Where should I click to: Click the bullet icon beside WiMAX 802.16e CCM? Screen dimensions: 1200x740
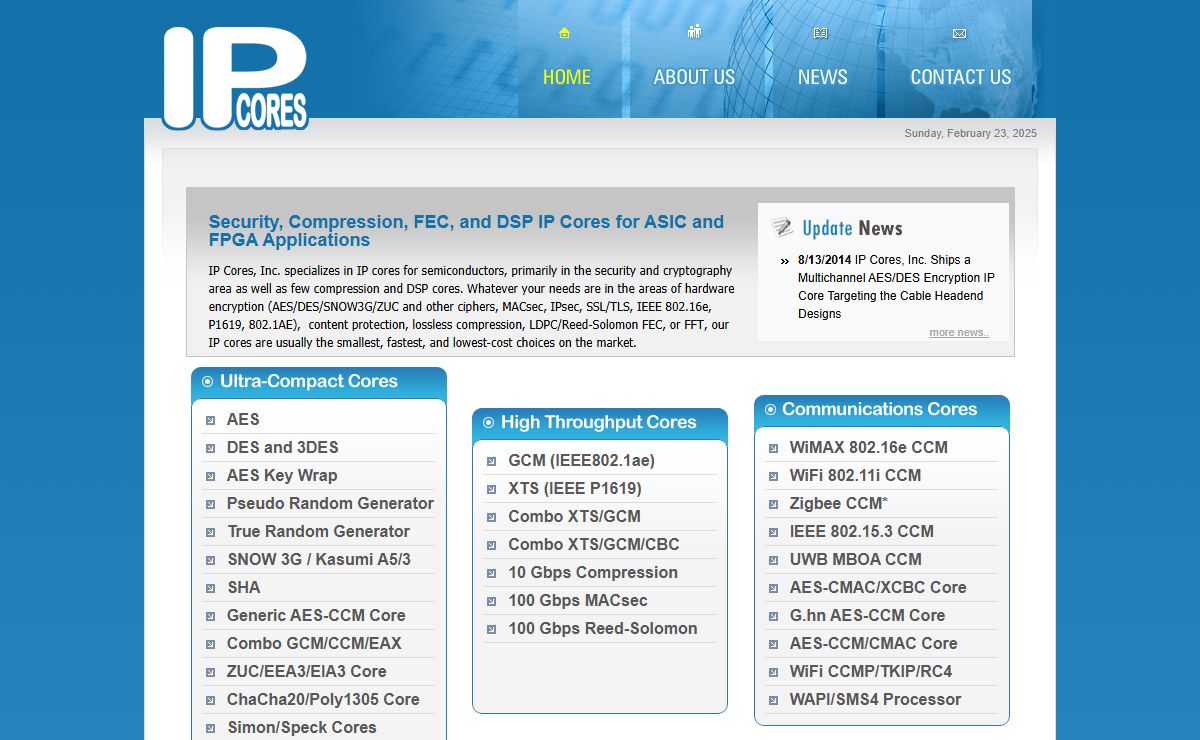tap(773, 449)
